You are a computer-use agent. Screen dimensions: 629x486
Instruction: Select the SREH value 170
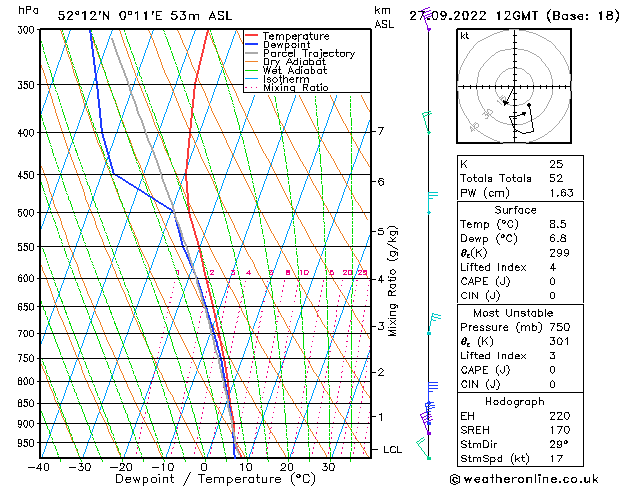(x=560, y=430)
